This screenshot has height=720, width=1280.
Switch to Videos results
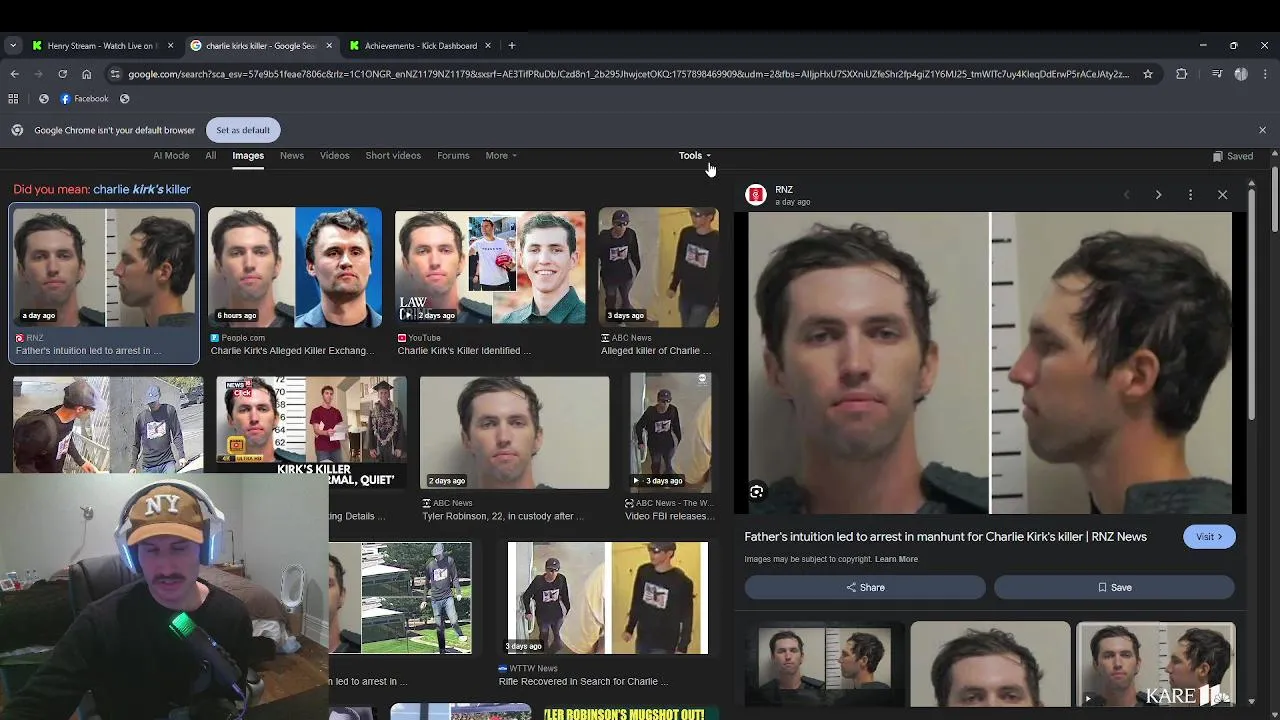click(x=335, y=155)
